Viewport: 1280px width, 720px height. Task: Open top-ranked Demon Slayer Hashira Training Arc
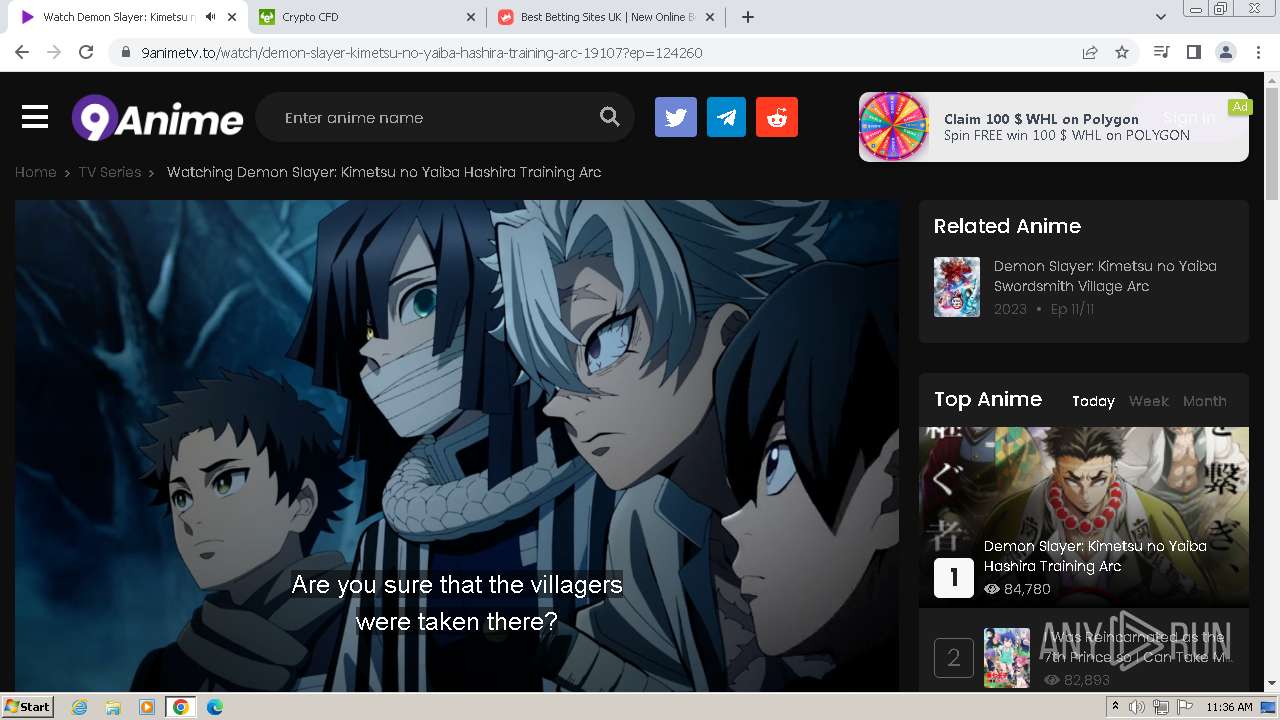(x=1095, y=556)
